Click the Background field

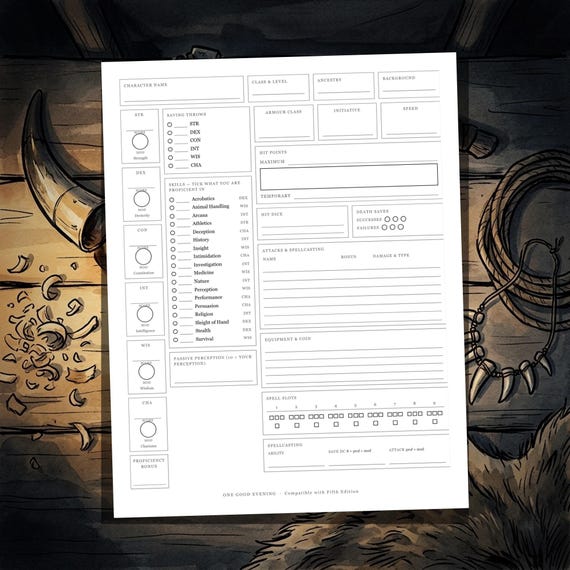click(409, 84)
